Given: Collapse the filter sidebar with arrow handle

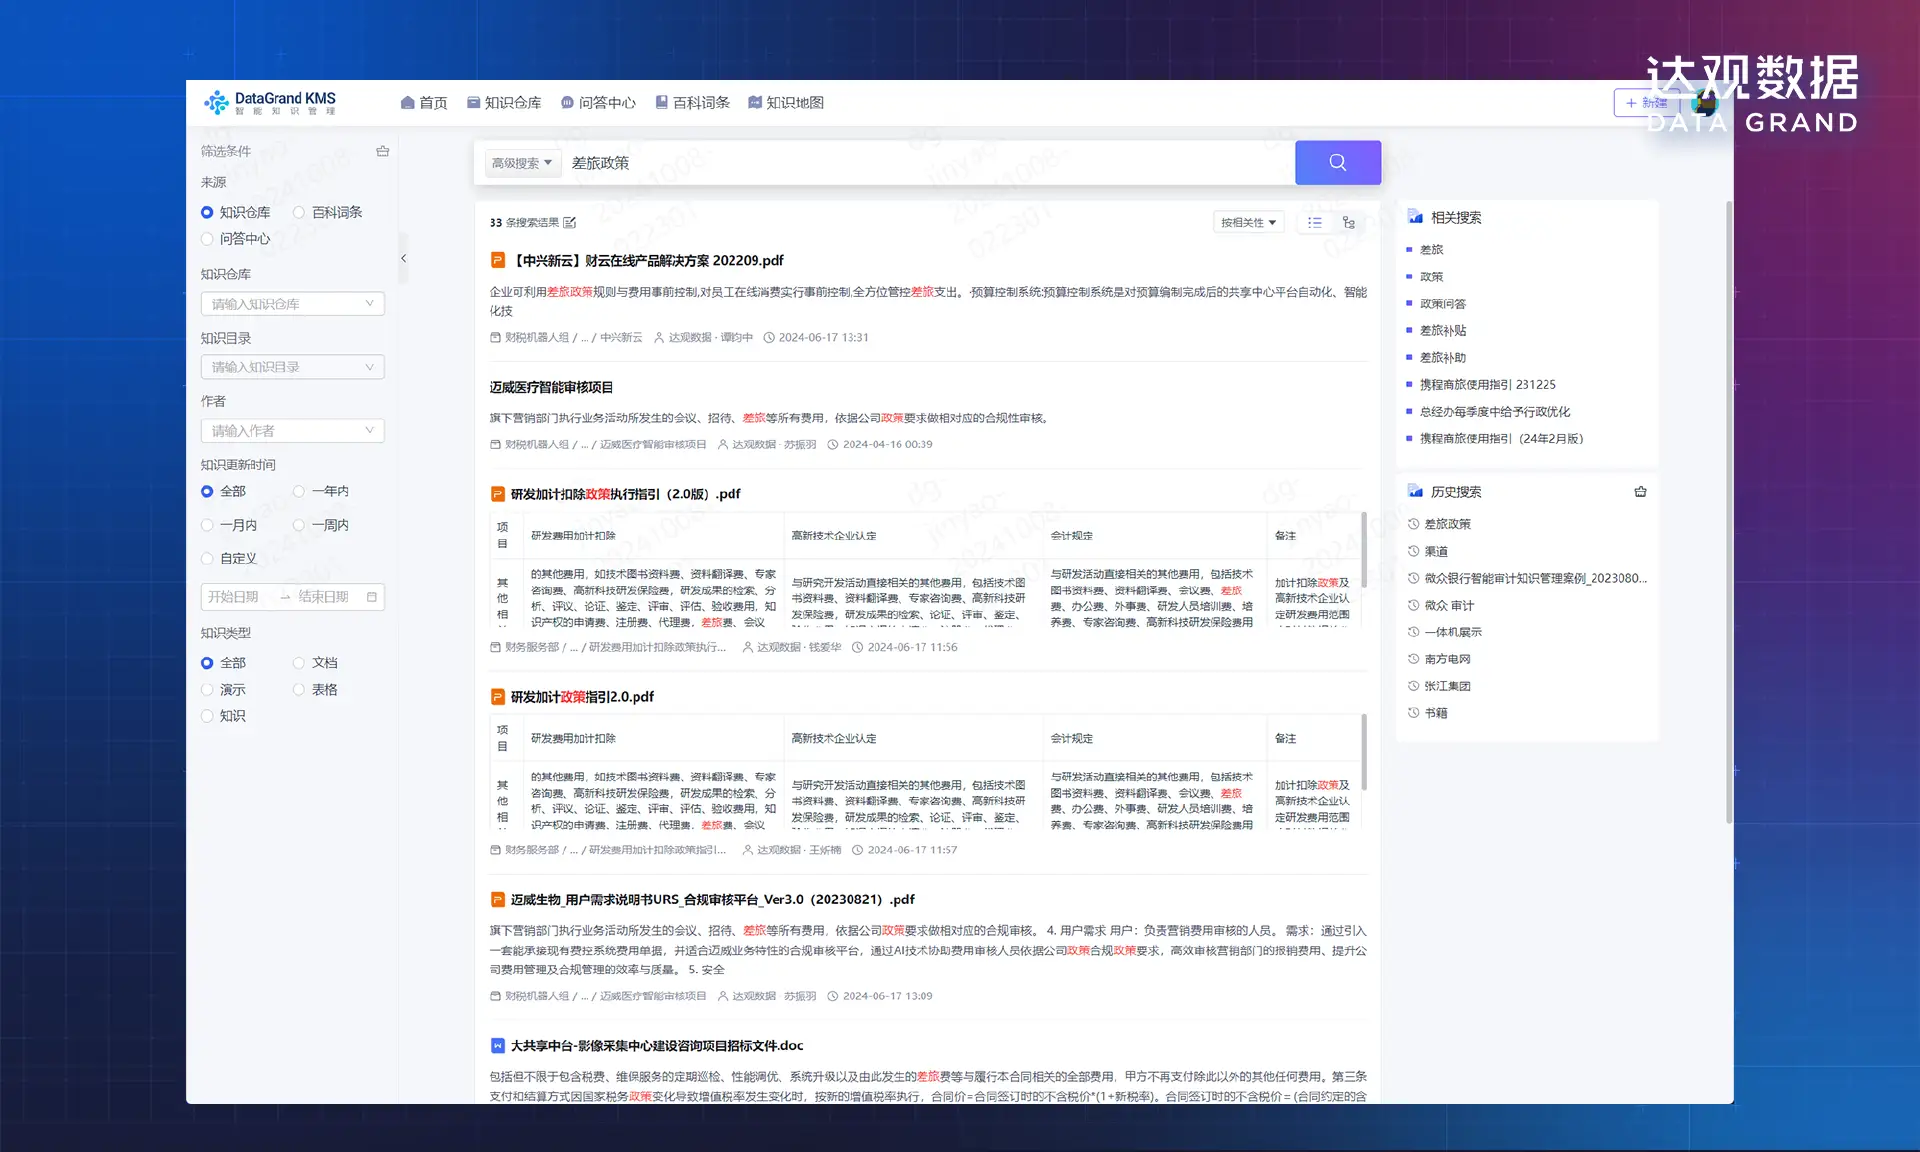Looking at the screenshot, I should tap(403, 258).
